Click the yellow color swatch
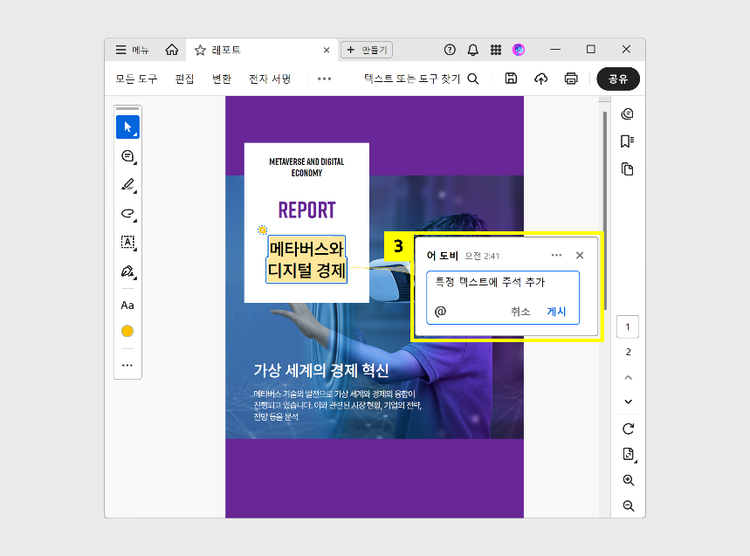Viewport: 750px width, 556px height. [x=127, y=331]
